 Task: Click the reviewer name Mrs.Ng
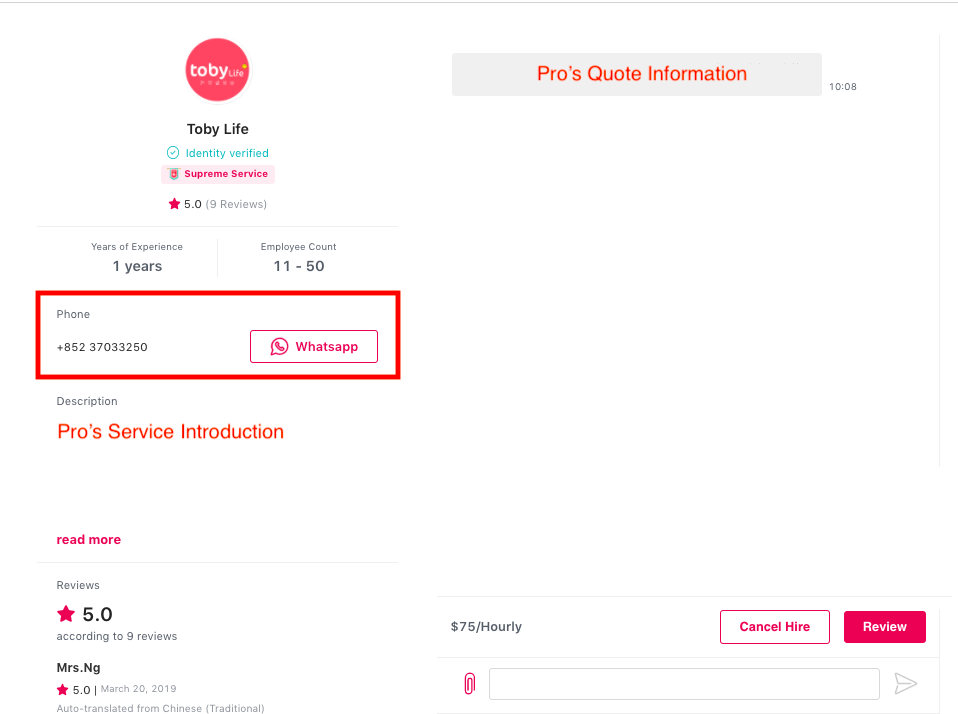78,668
